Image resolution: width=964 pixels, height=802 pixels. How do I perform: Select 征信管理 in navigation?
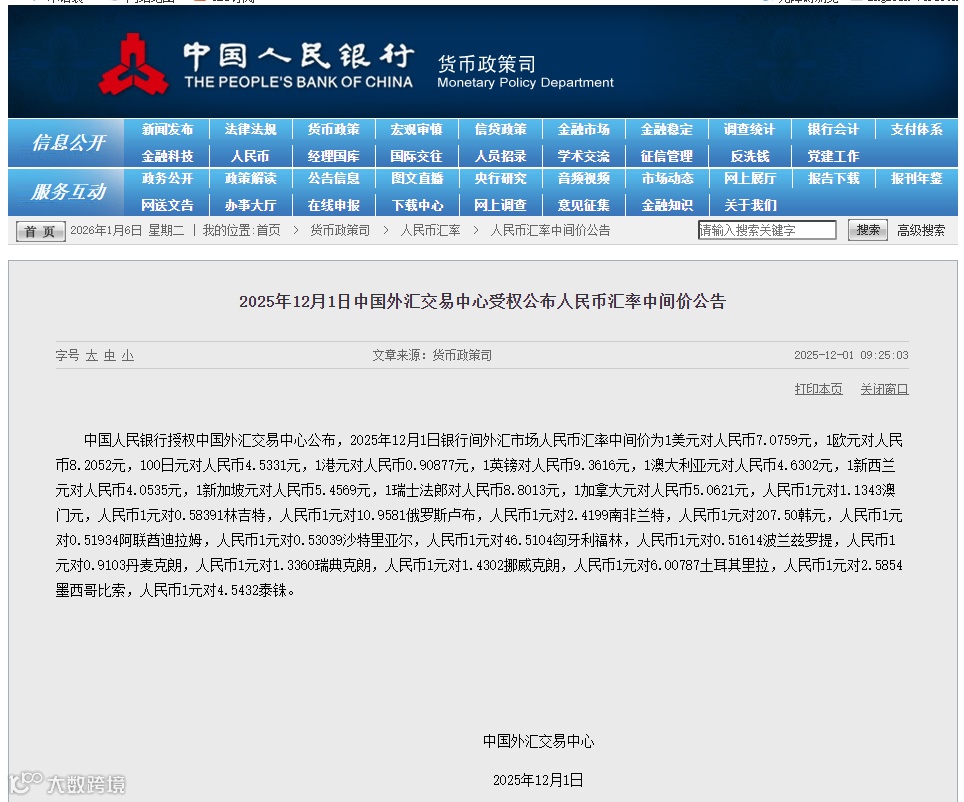[x=667, y=156]
